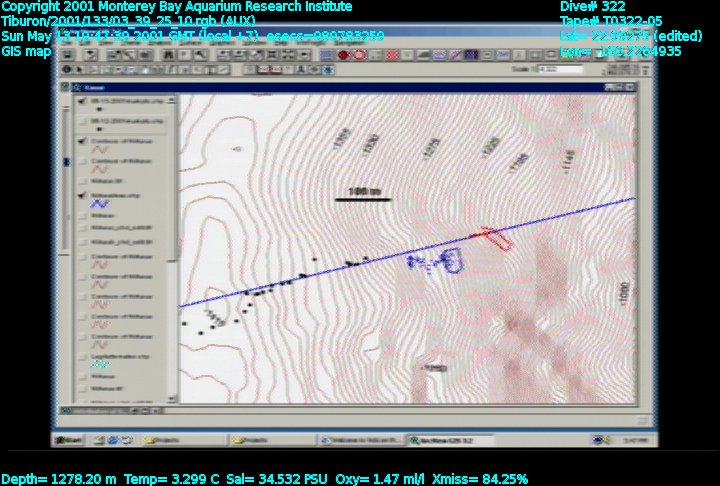This screenshot has height=486, width=720.
Task: Select the Identify tool in the tools row
Action: [x=68, y=70]
